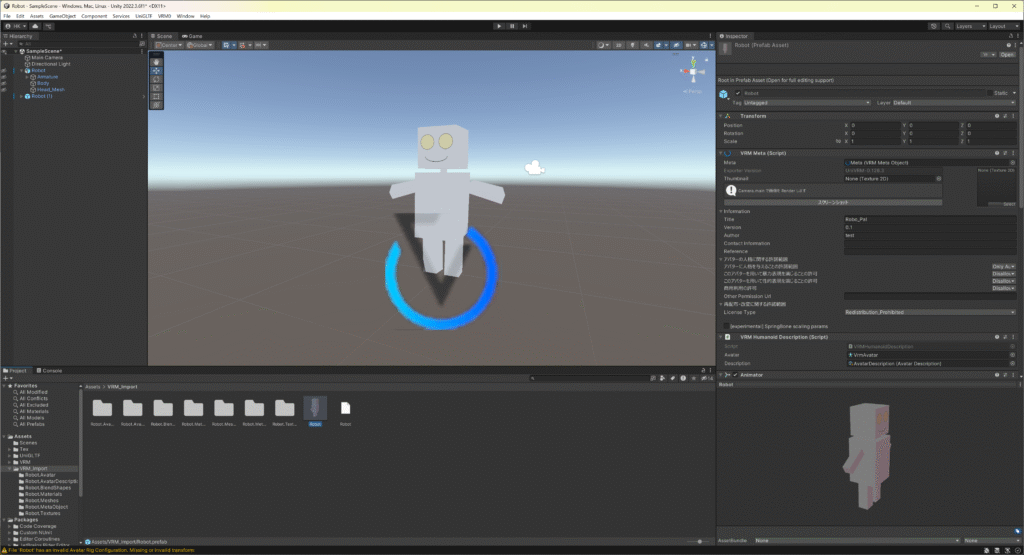Open the UniGLTF menu
Image resolution: width=1024 pixels, height=555 pixels.
coord(144,16)
